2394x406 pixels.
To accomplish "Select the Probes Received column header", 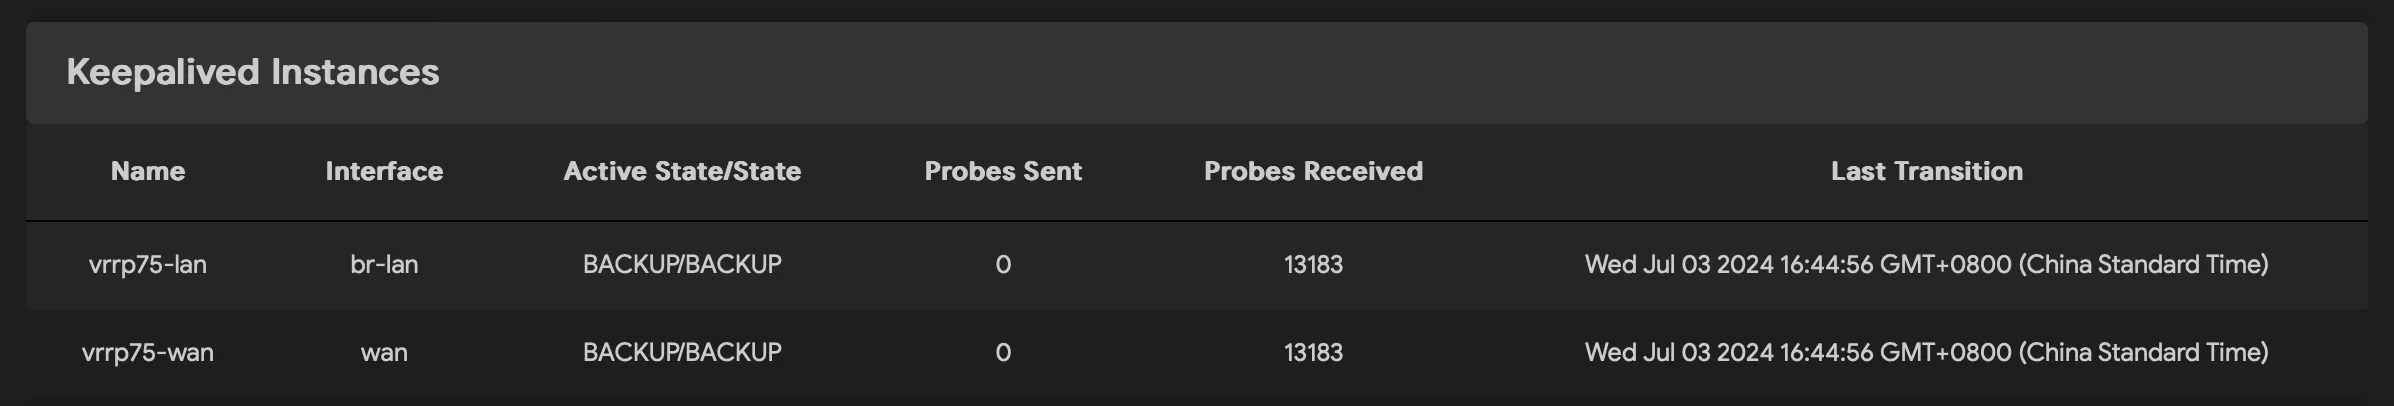I will click(x=1313, y=171).
